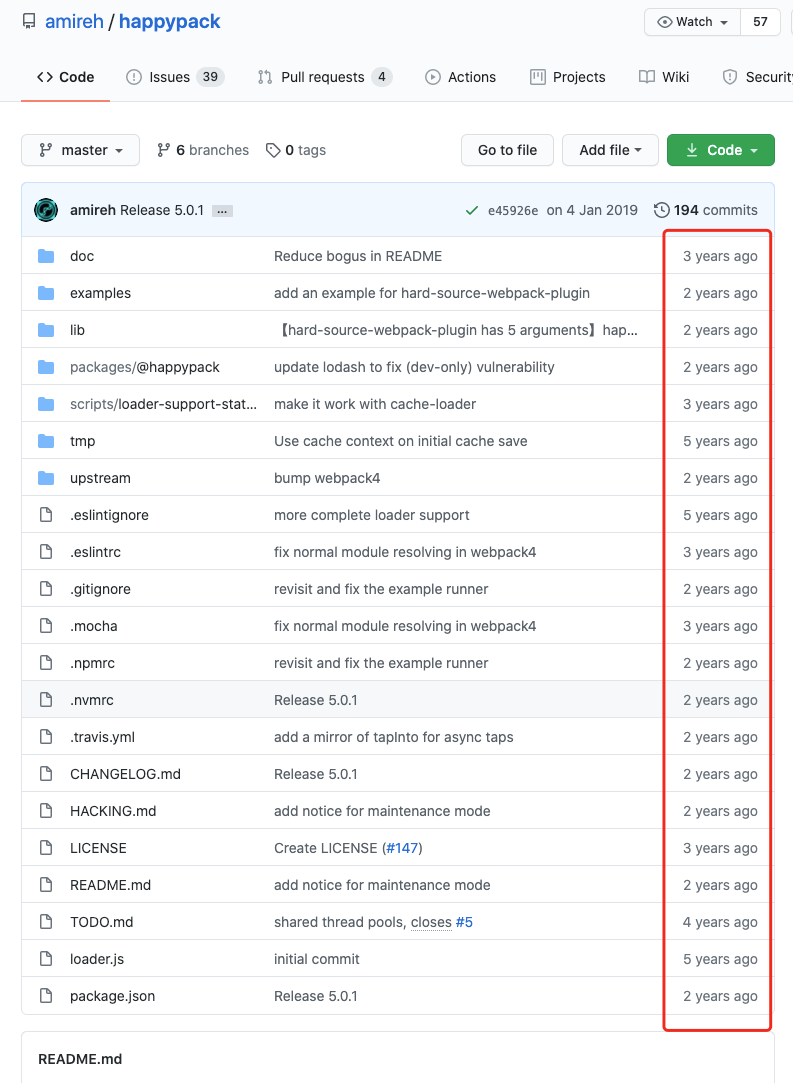Open the package.json file

[112, 996]
